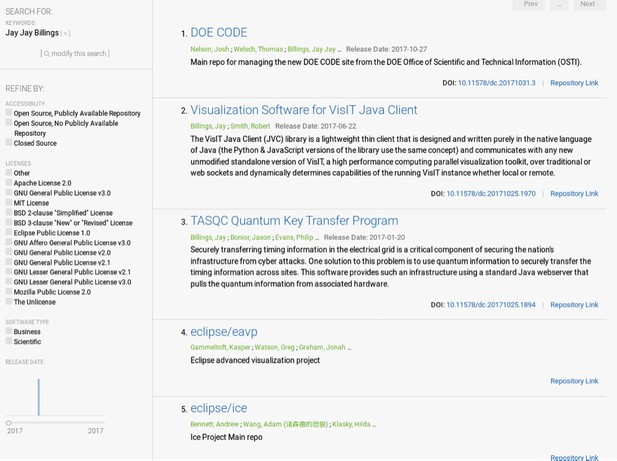
Task: Click the release date histogram bar
Action: click(39, 397)
